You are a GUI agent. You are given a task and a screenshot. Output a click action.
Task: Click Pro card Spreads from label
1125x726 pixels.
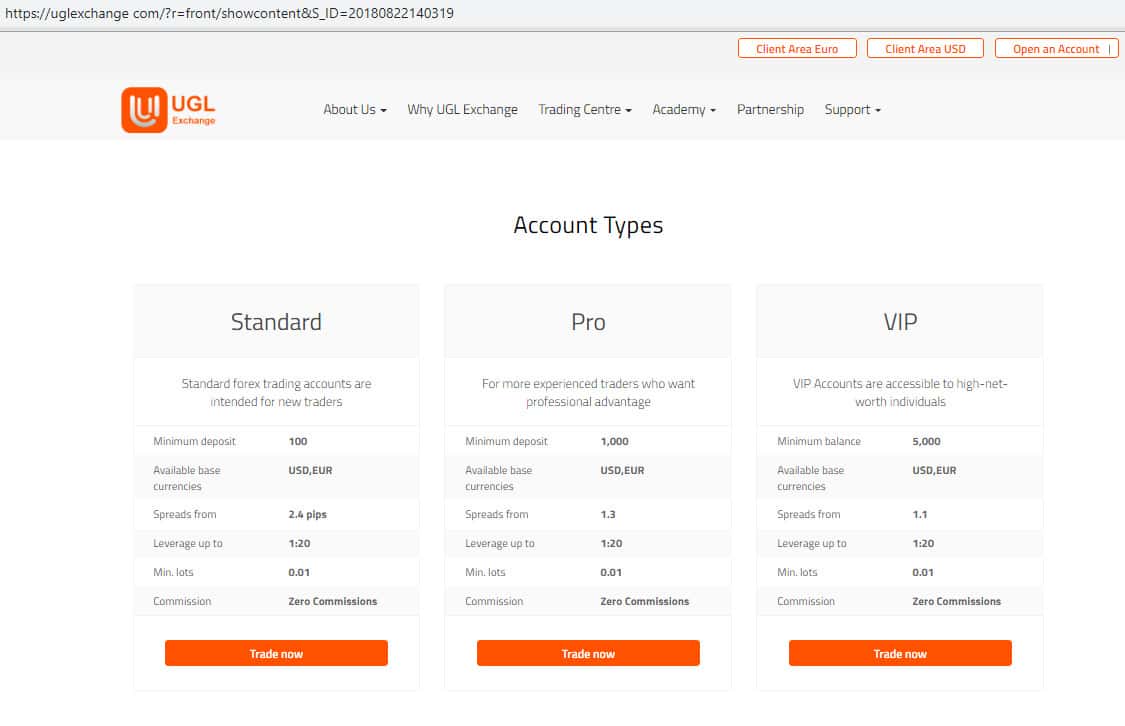[x=496, y=514]
